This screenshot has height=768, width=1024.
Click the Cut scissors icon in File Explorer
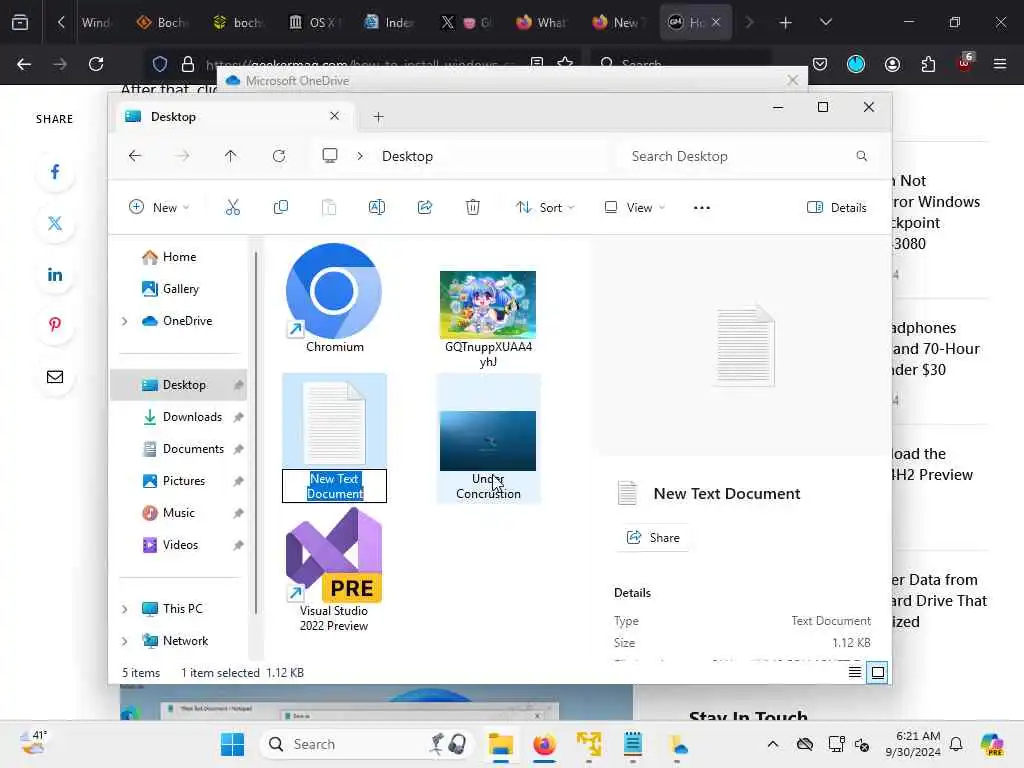click(232, 208)
